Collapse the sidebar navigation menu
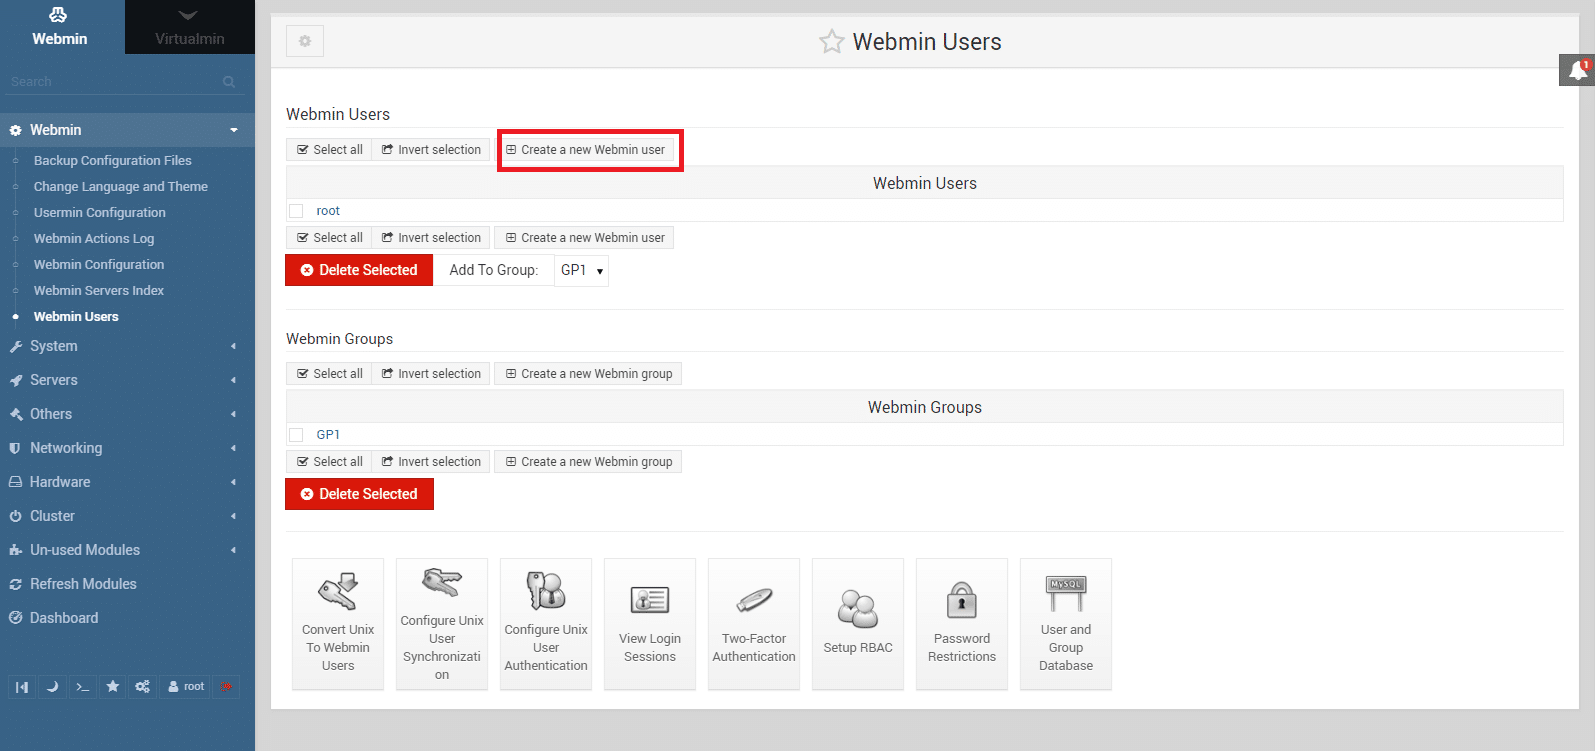The width and height of the screenshot is (1595, 751). pyautogui.click(x=22, y=687)
